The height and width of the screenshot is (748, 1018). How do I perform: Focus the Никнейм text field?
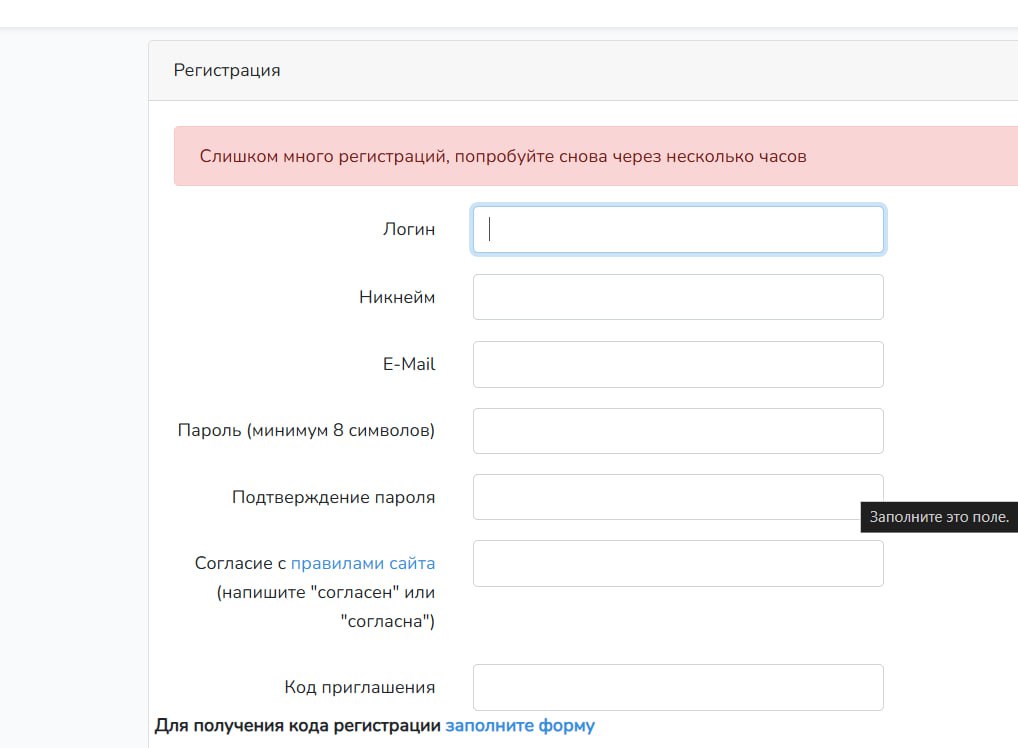click(x=677, y=297)
